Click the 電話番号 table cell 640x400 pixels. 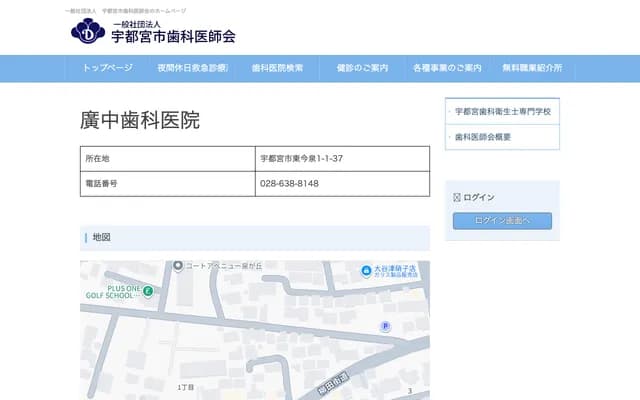point(167,184)
